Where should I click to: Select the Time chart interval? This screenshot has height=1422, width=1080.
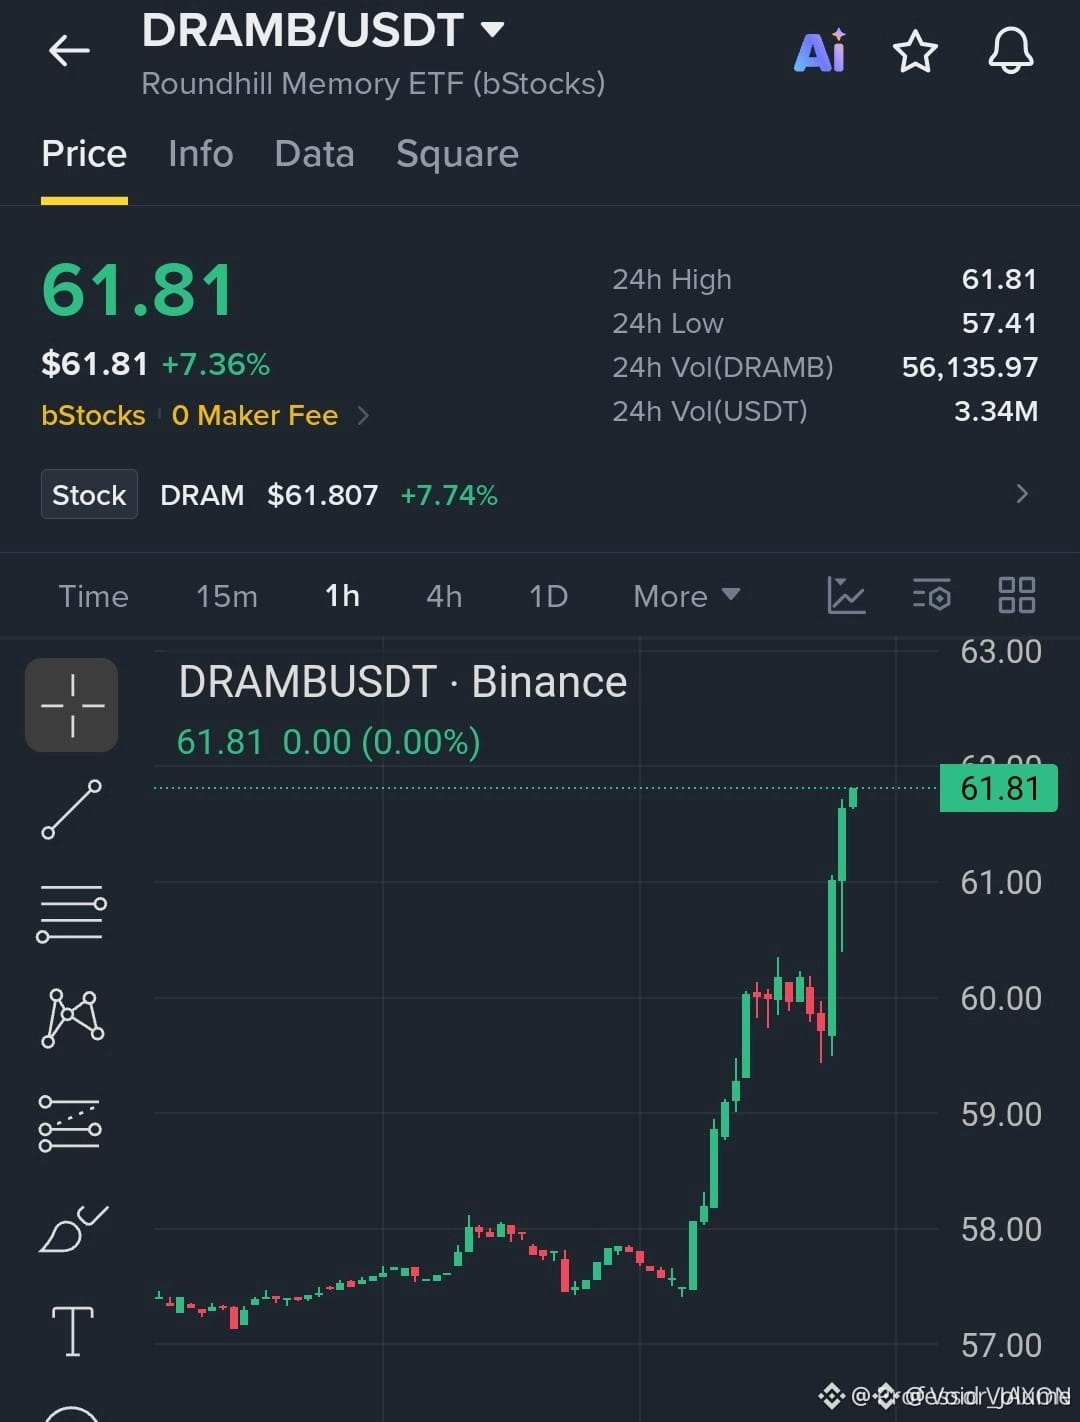click(x=94, y=596)
